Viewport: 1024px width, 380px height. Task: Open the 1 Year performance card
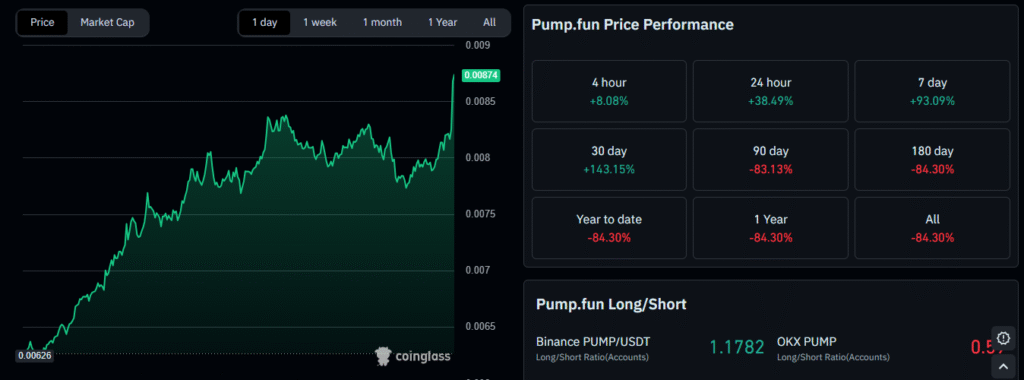pos(771,229)
